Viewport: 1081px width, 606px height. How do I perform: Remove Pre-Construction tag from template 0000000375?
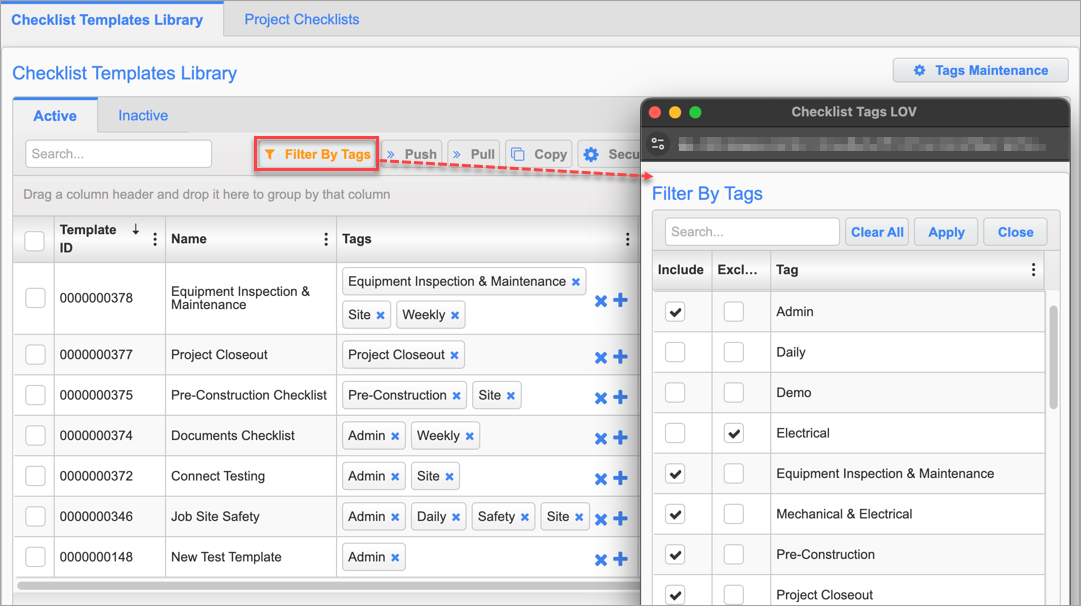pos(456,396)
